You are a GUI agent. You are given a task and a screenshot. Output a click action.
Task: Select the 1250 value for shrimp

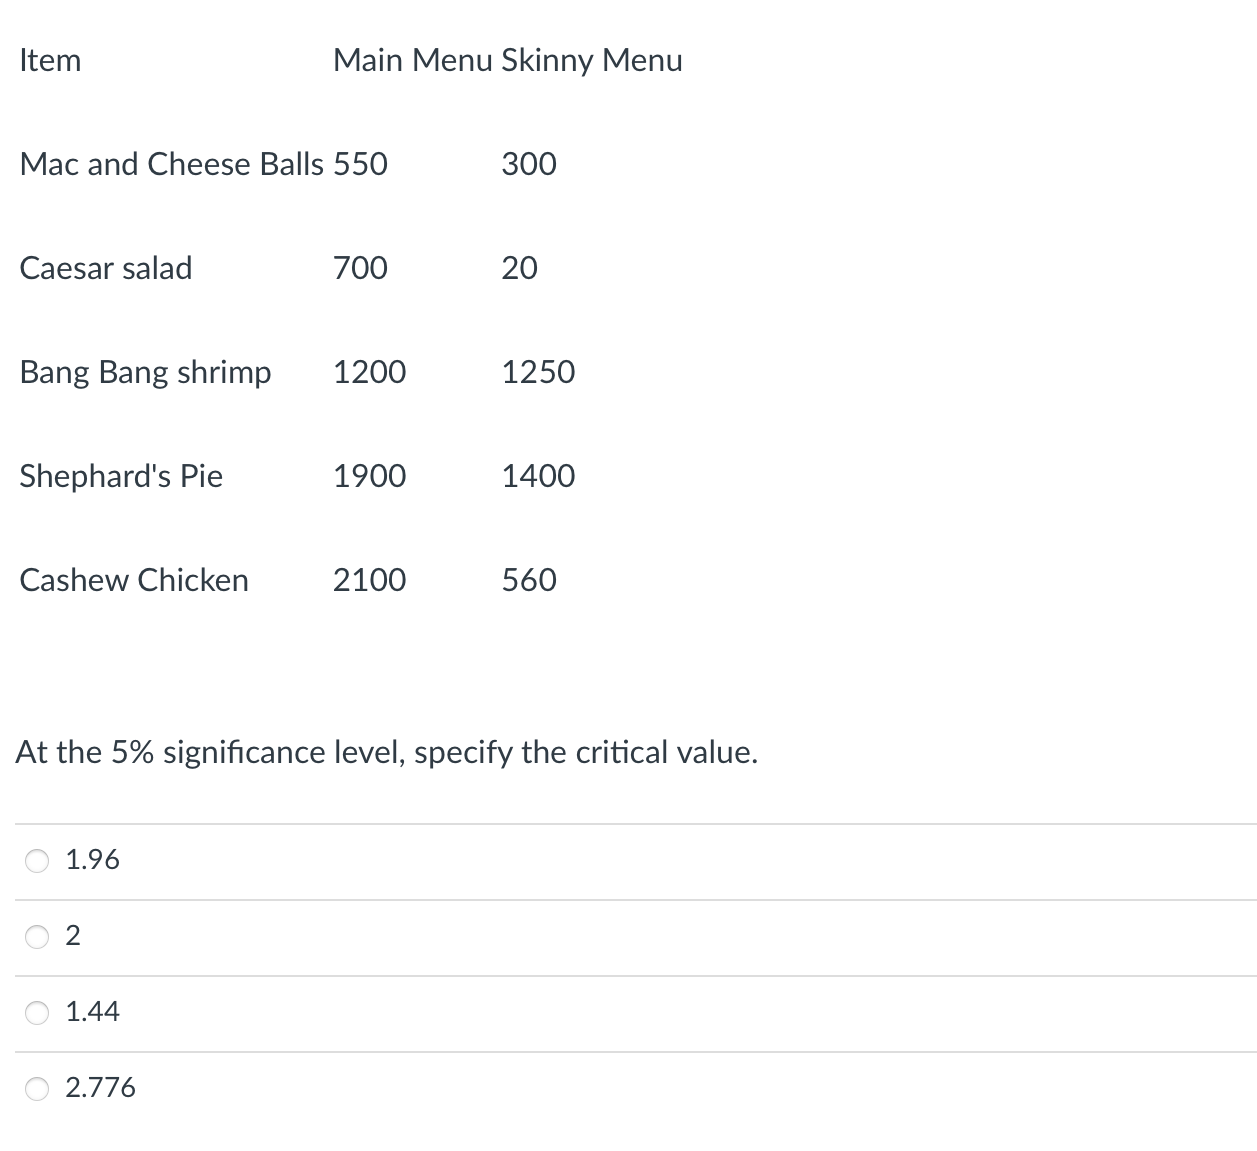tap(538, 372)
